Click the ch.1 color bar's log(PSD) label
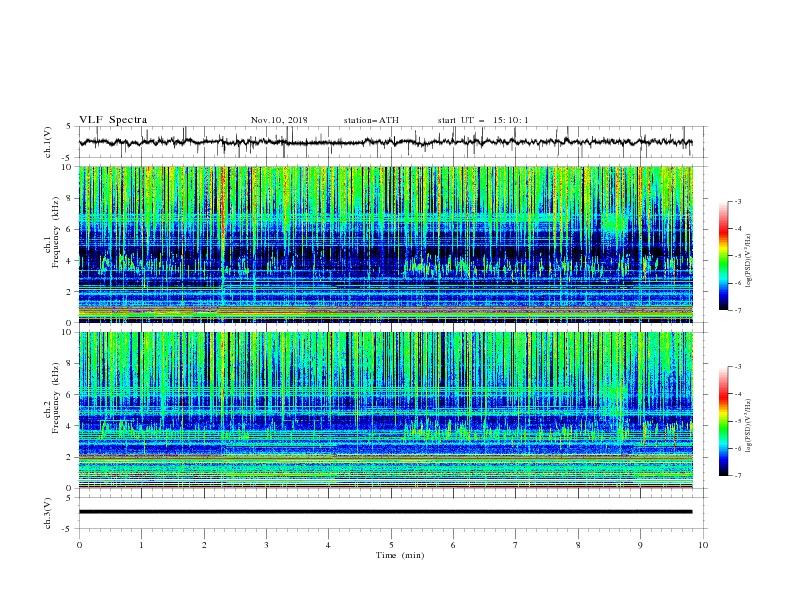Viewport: 792px width, 612px height. coord(748,261)
